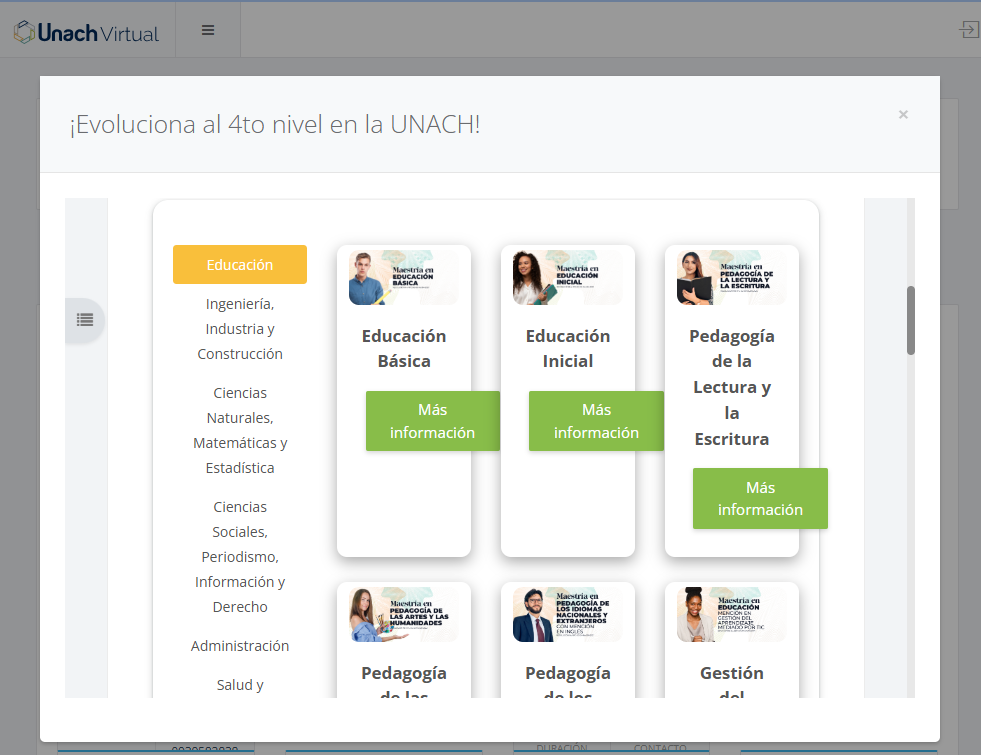This screenshot has width=981, height=755.
Task: Toggle the hamburger menu icon
Action: (208, 30)
